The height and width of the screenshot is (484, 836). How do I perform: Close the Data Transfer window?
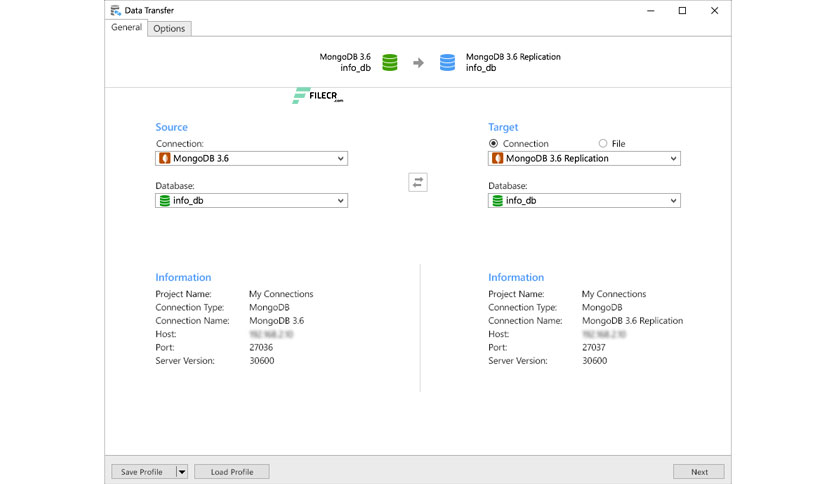pos(714,11)
